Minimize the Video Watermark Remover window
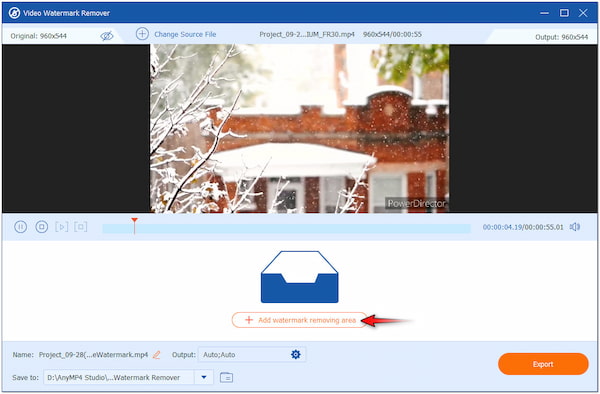The width and height of the screenshot is (600, 394). 544,13
